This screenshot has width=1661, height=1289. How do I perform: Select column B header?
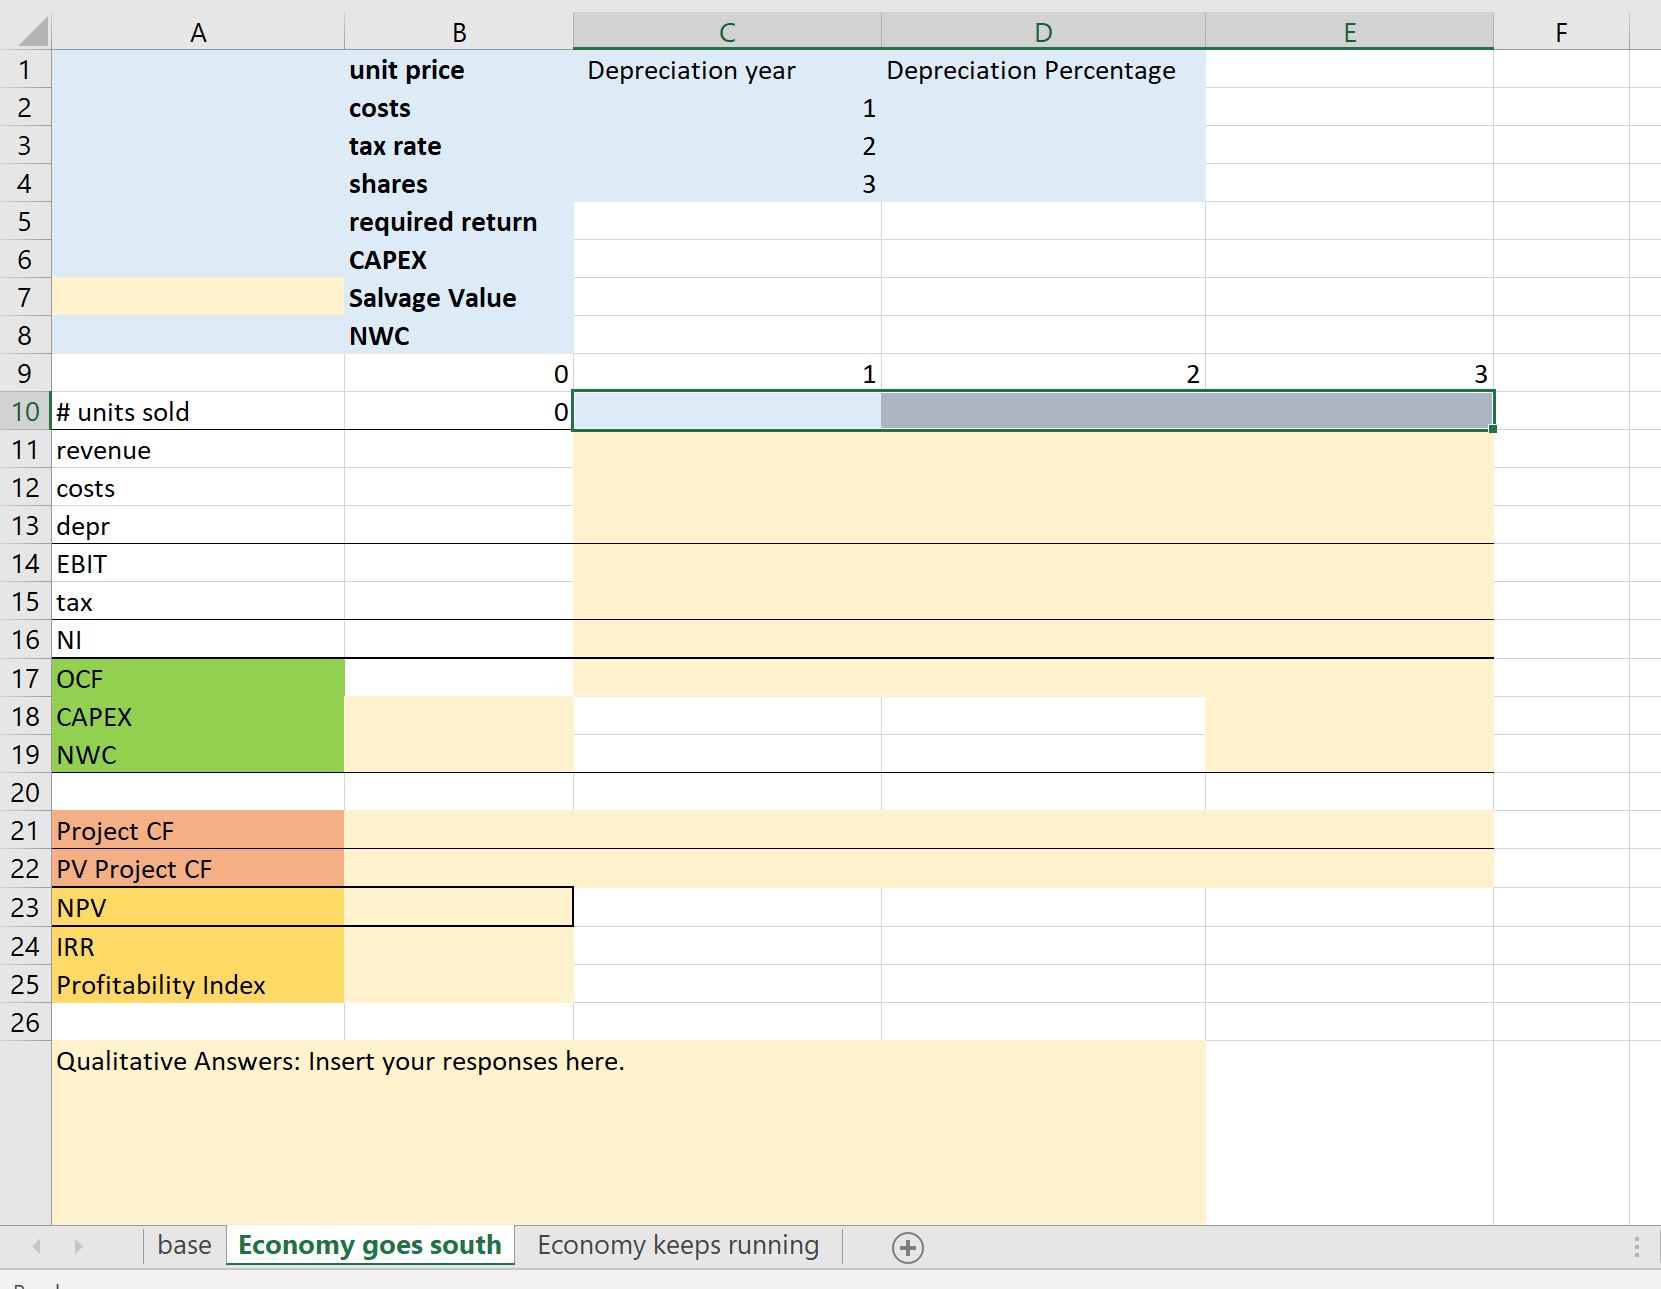pos(459,32)
